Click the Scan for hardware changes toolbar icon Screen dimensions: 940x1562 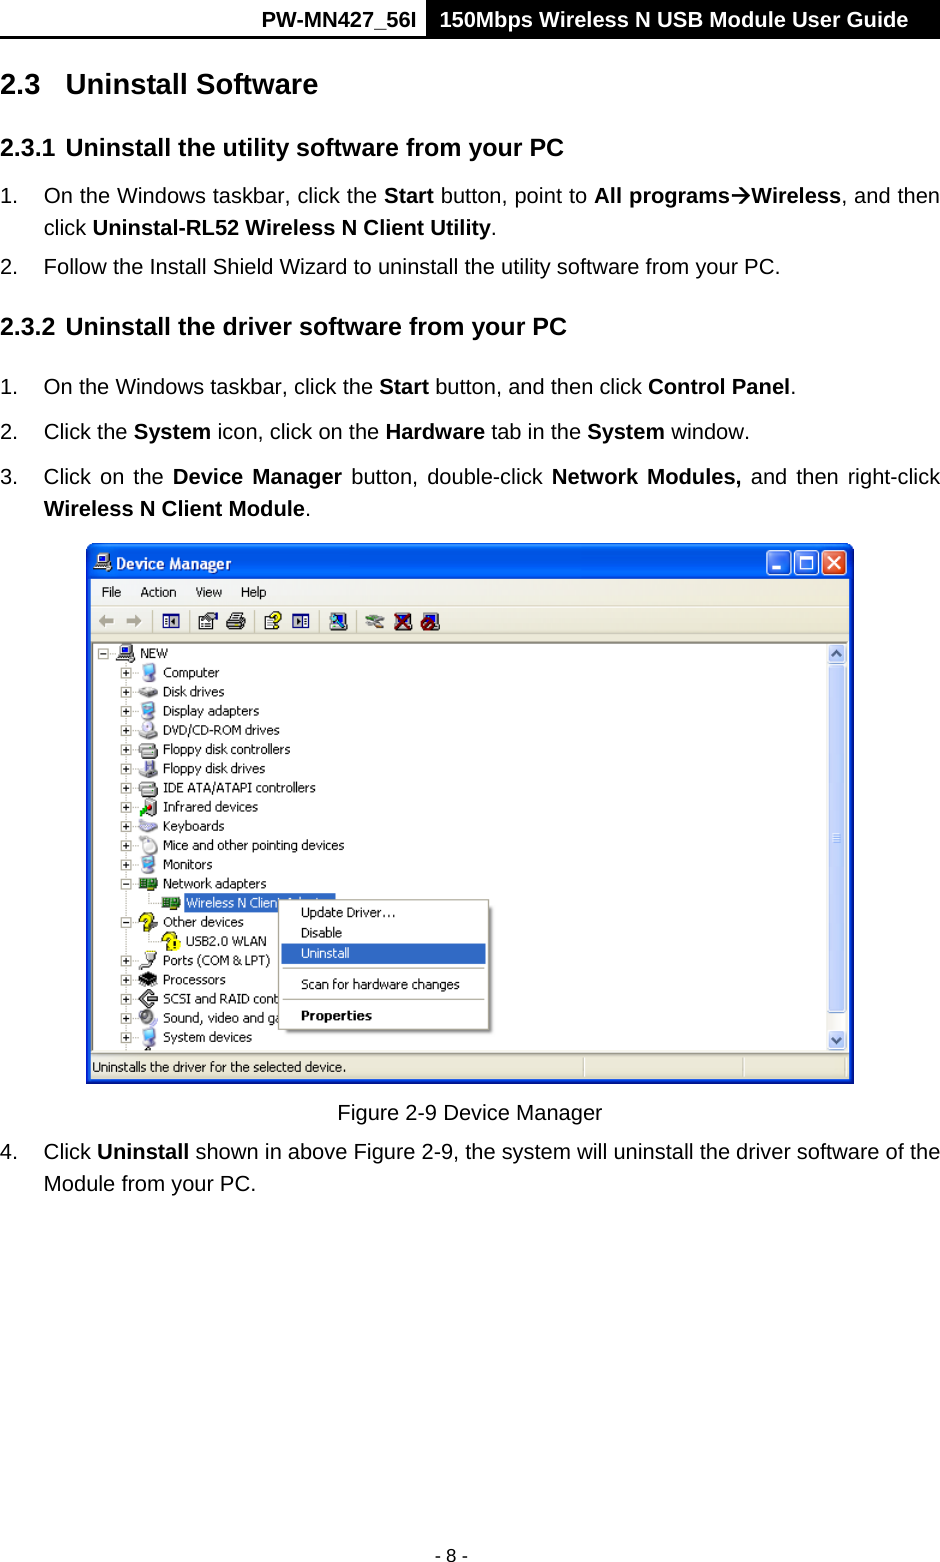(338, 621)
